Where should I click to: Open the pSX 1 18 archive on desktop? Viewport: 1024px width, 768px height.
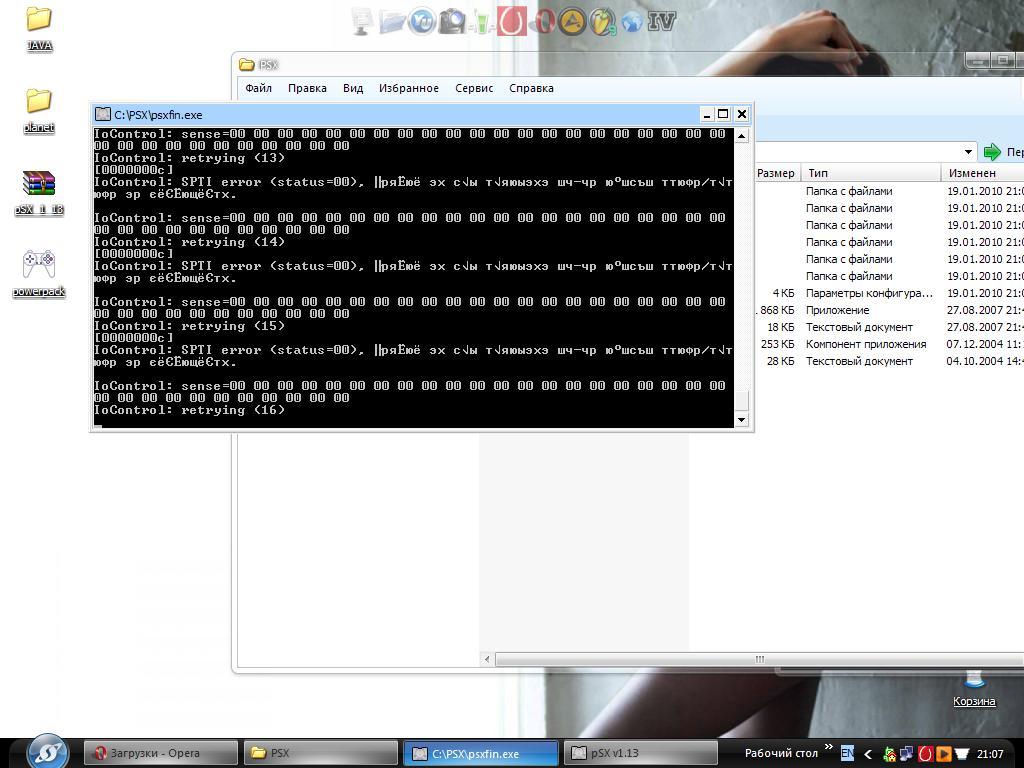coord(39,184)
